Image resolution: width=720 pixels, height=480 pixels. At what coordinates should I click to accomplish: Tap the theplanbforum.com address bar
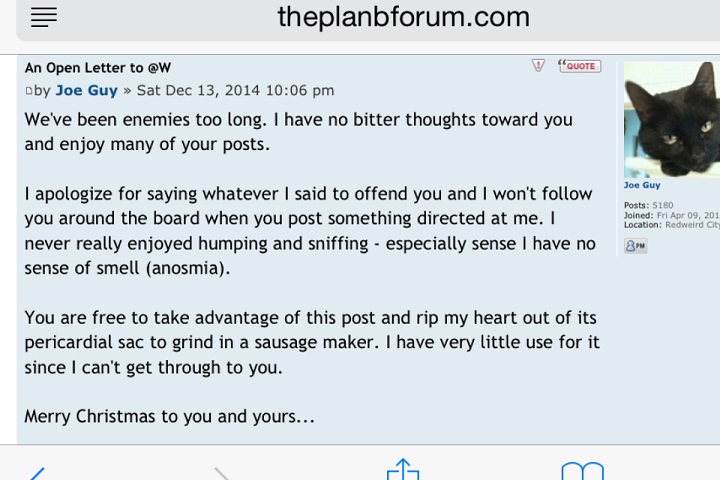(x=403, y=17)
